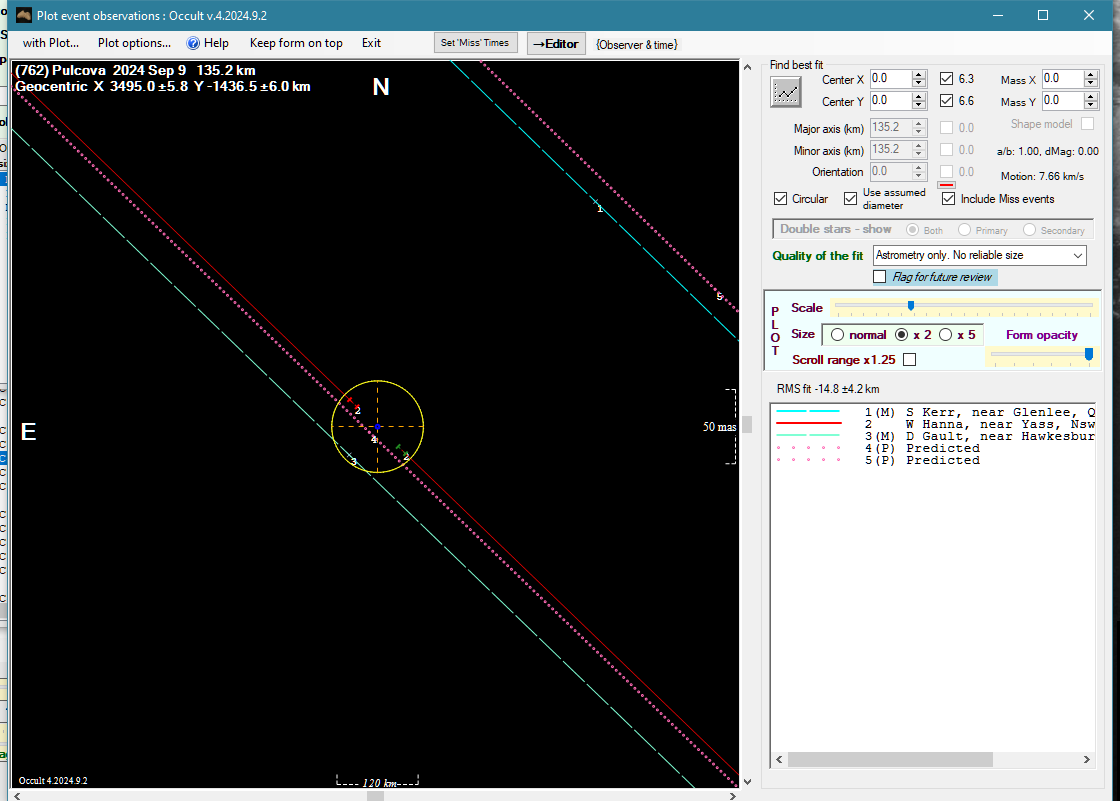Click the Occult app icon in title bar
Screen dimensions: 1120x810
[24, 15]
